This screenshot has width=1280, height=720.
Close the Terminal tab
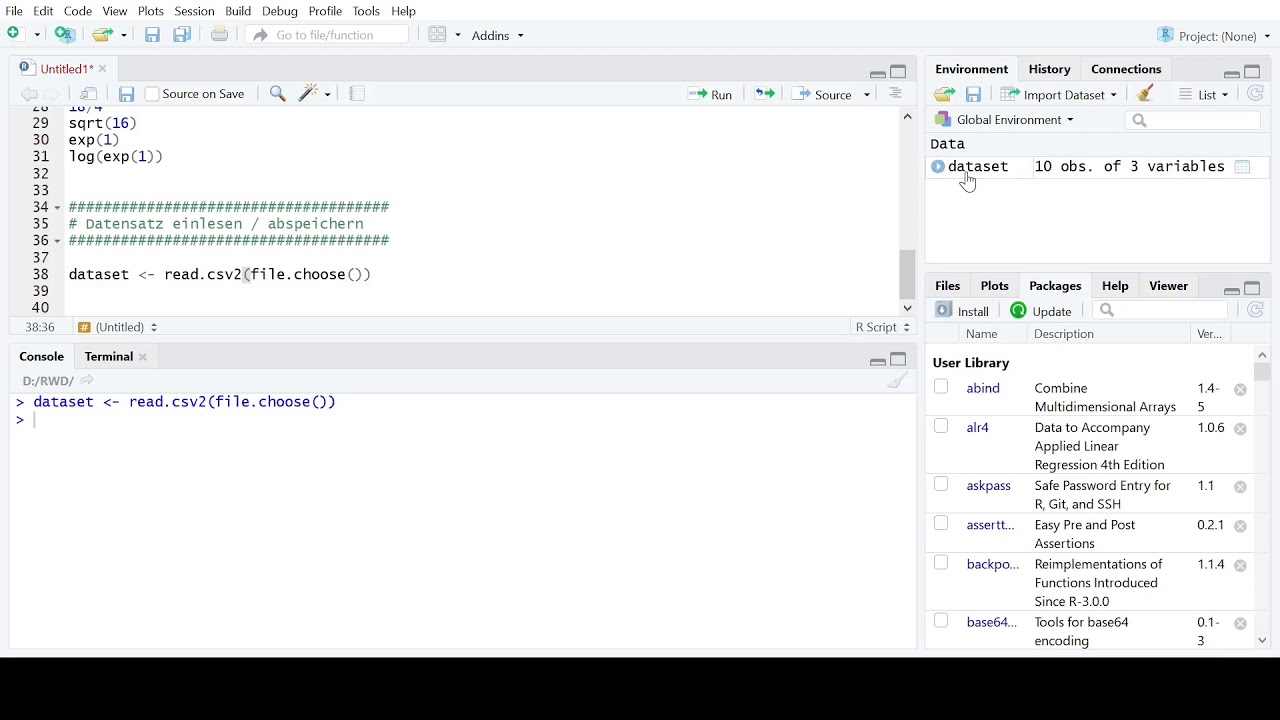point(143,357)
